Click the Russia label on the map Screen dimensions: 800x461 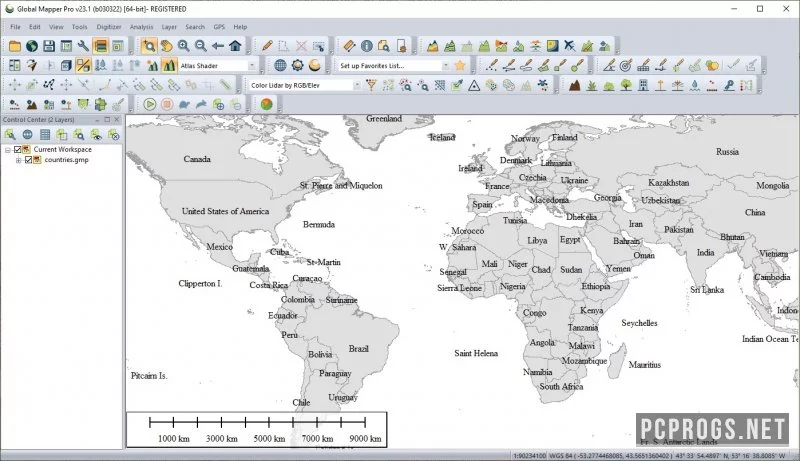(727, 151)
